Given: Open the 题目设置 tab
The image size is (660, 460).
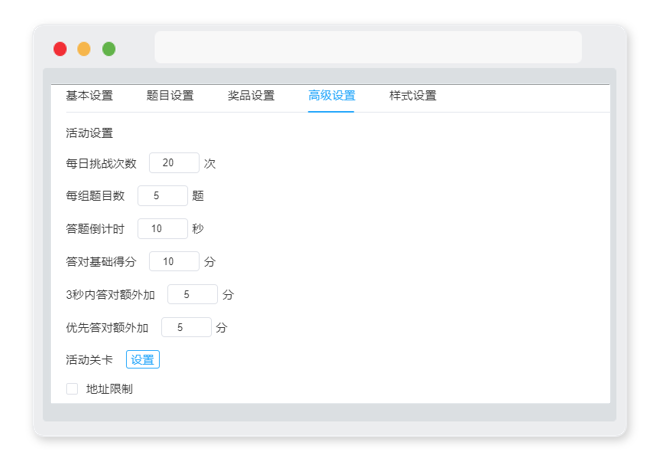Looking at the screenshot, I should (170, 96).
